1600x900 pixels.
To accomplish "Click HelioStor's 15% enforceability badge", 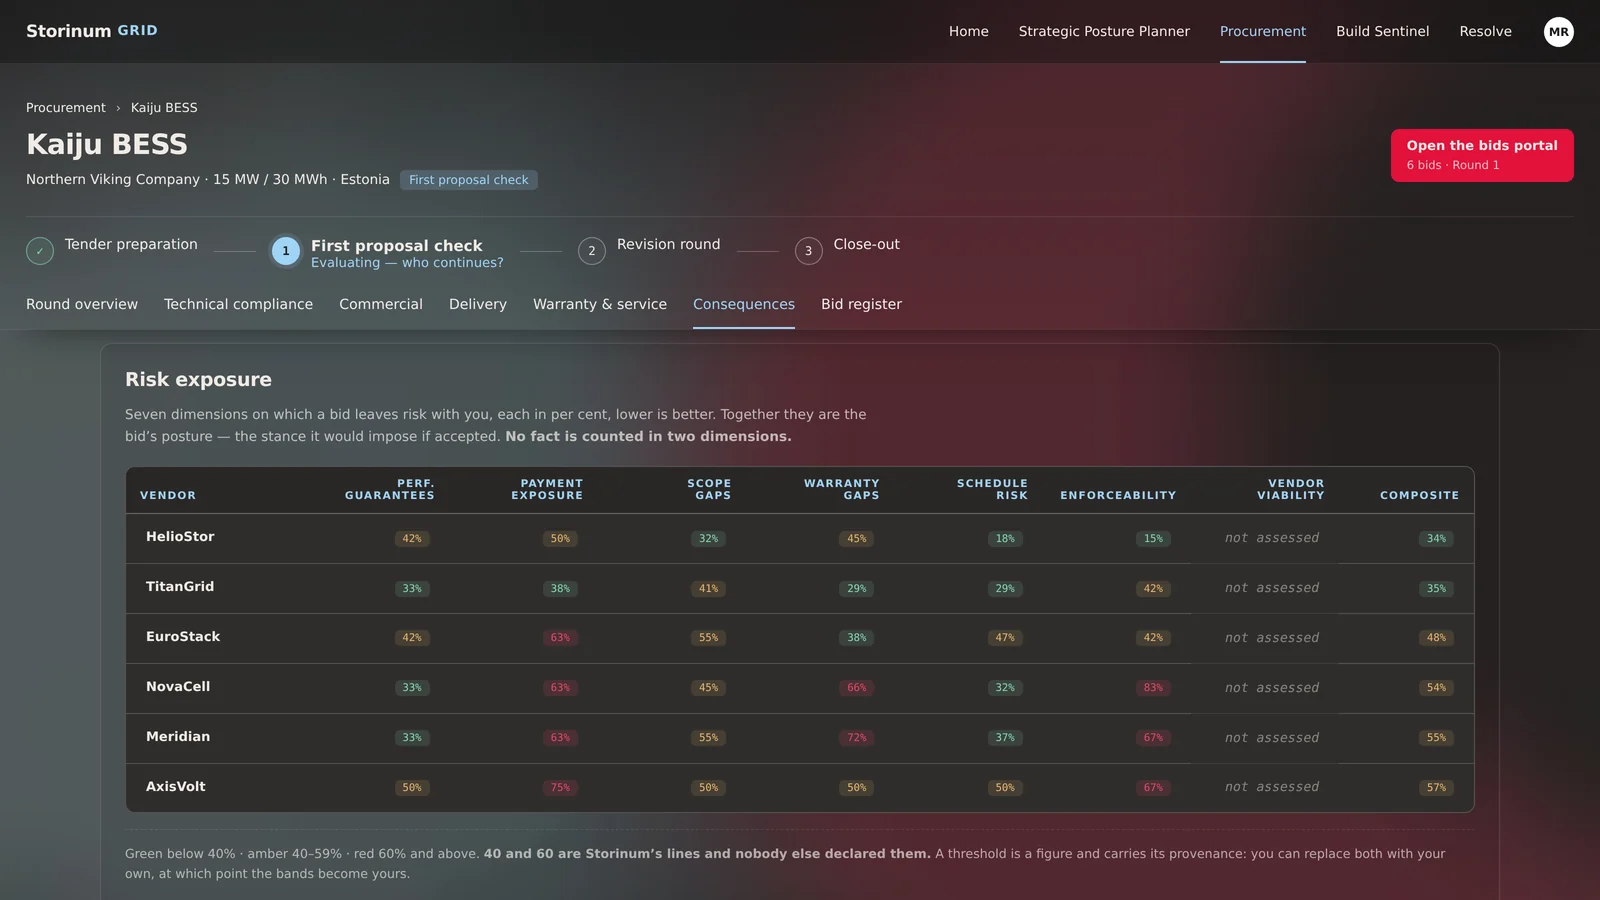I will 1153,538.
